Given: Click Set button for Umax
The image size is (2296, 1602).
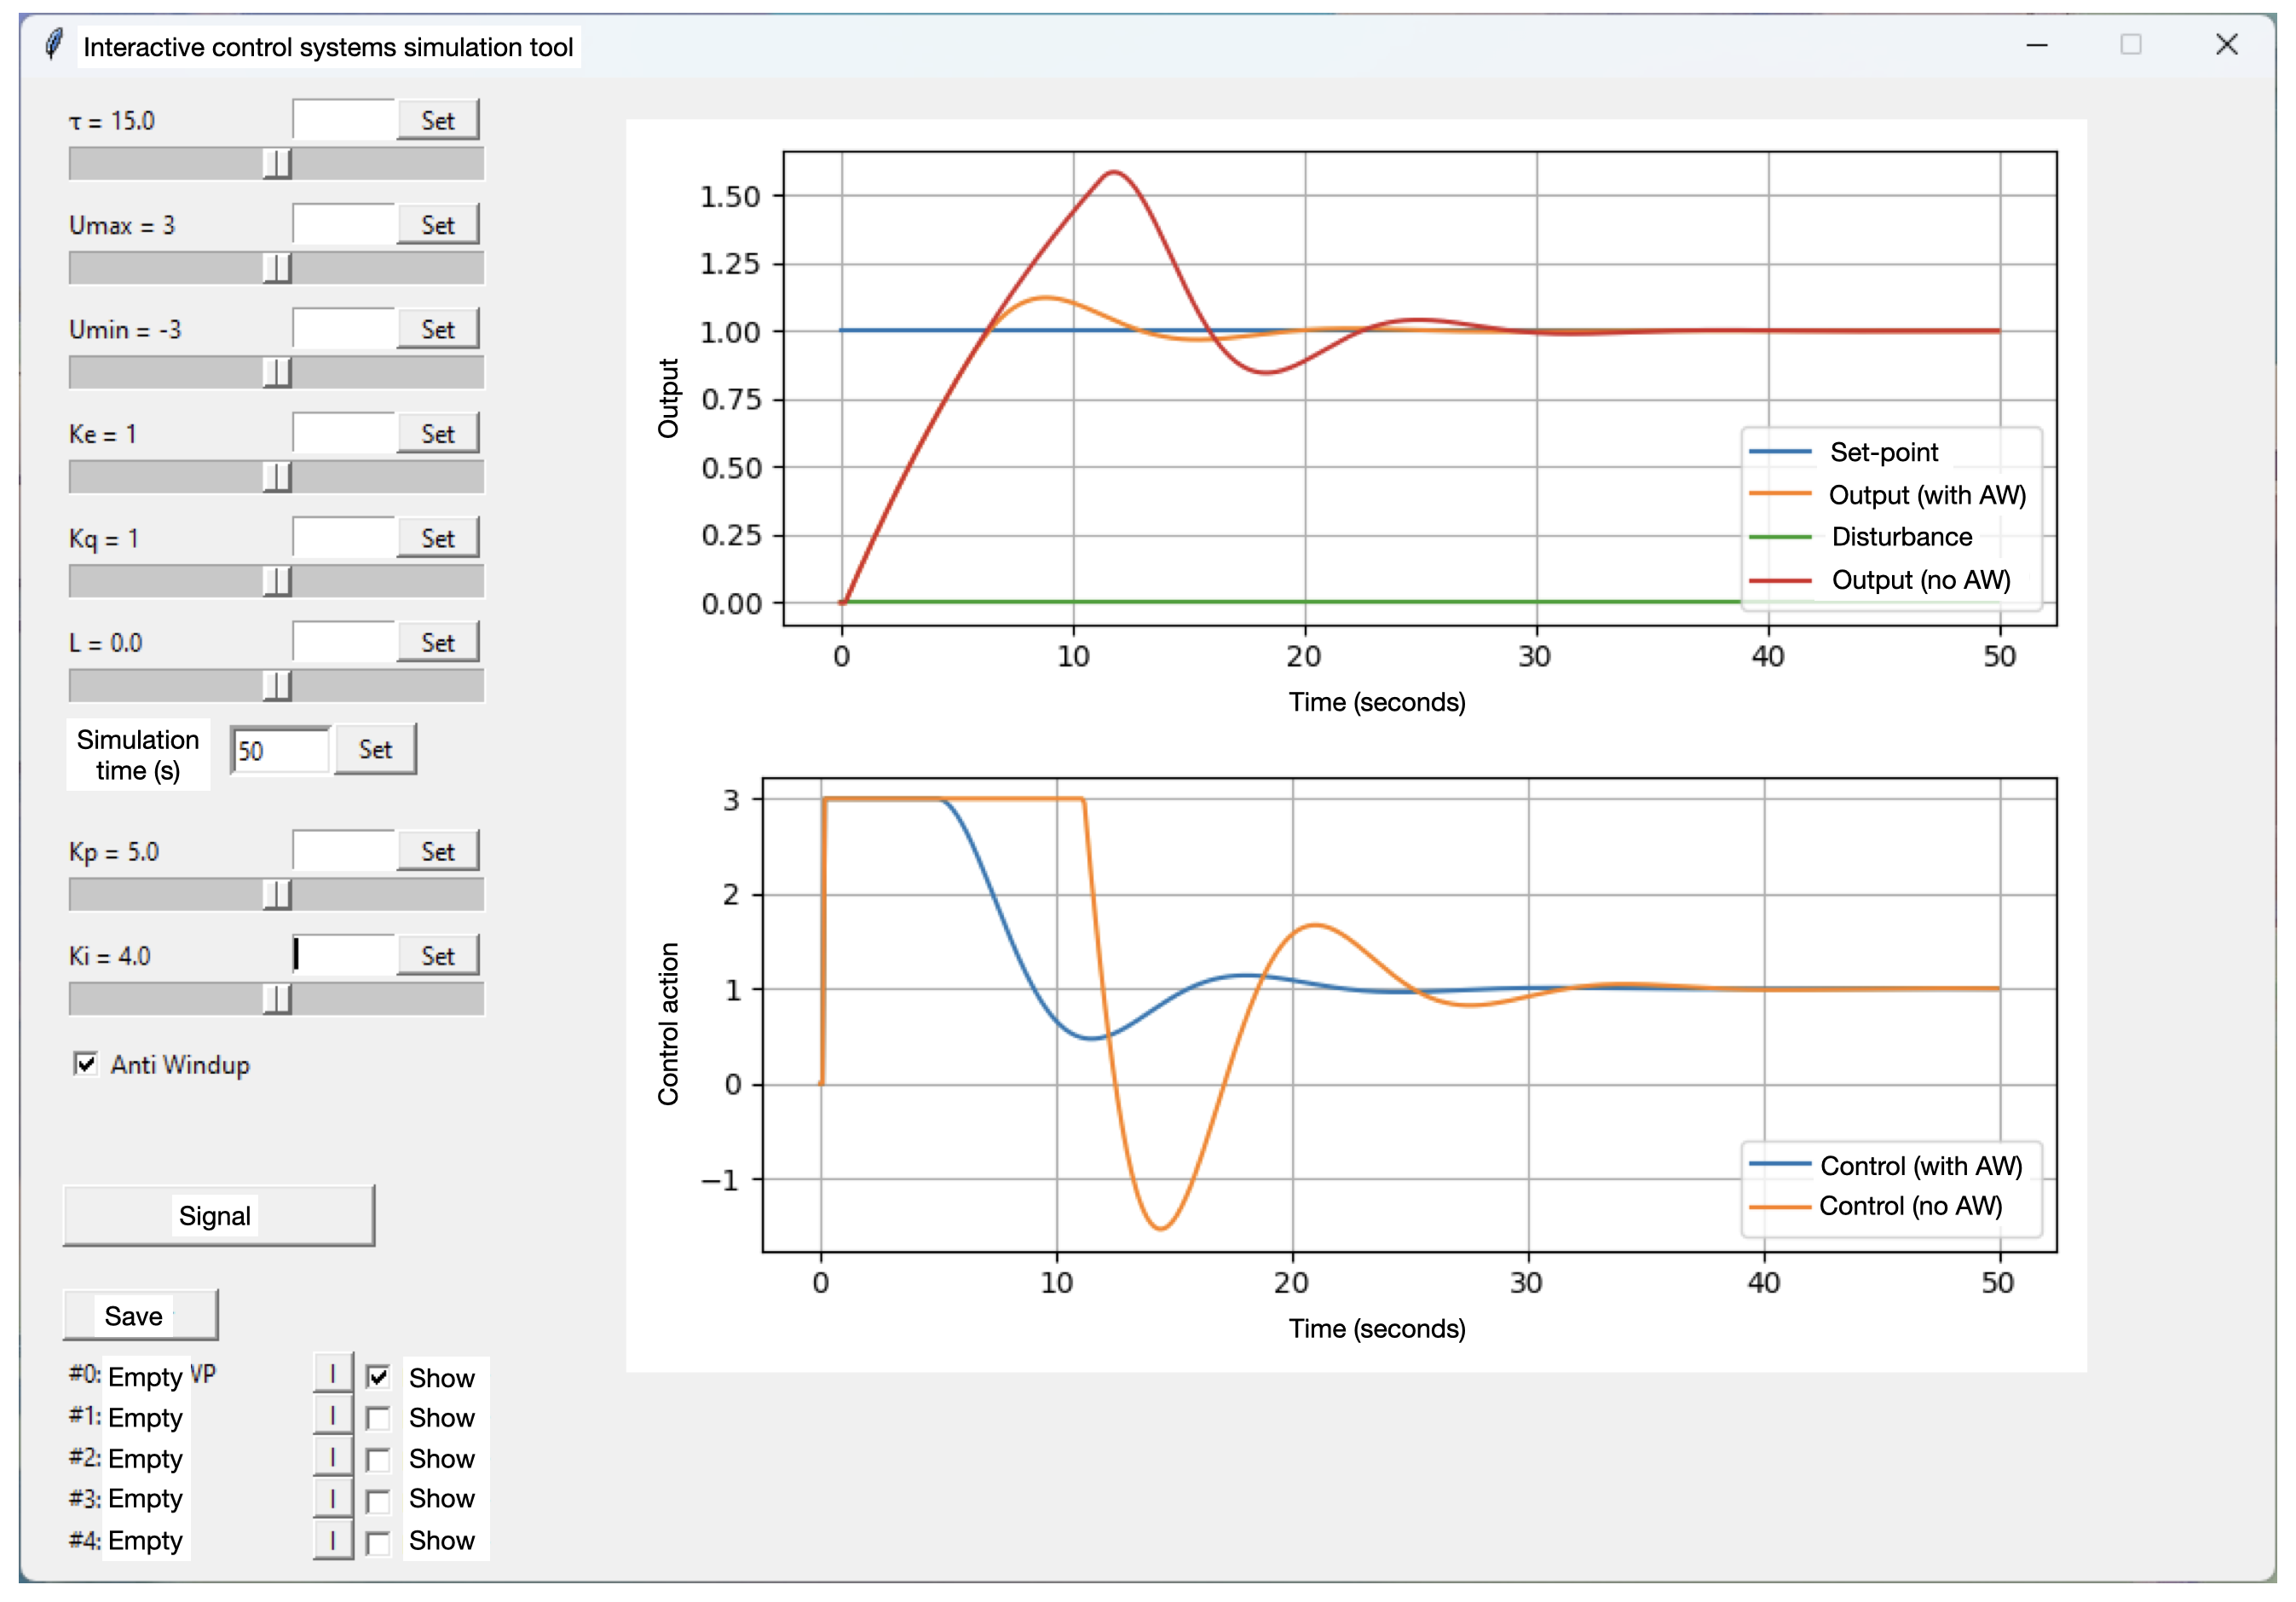Looking at the screenshot, I should coord(438,225).
